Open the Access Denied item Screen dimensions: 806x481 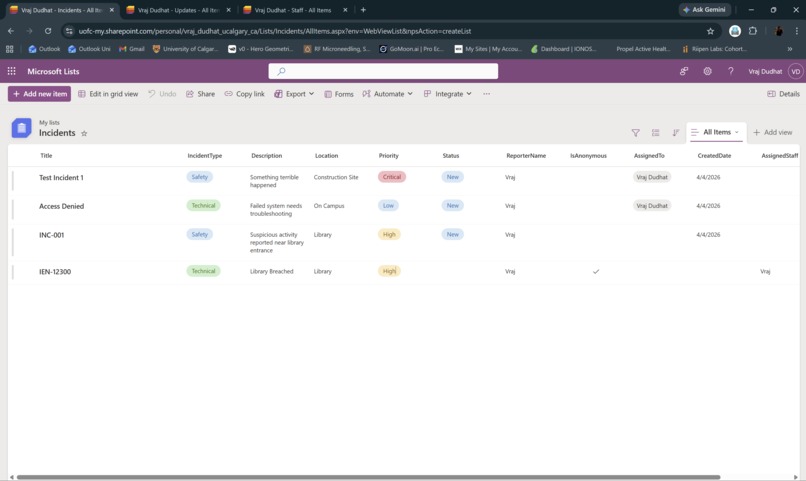click(x=61, y=206)
